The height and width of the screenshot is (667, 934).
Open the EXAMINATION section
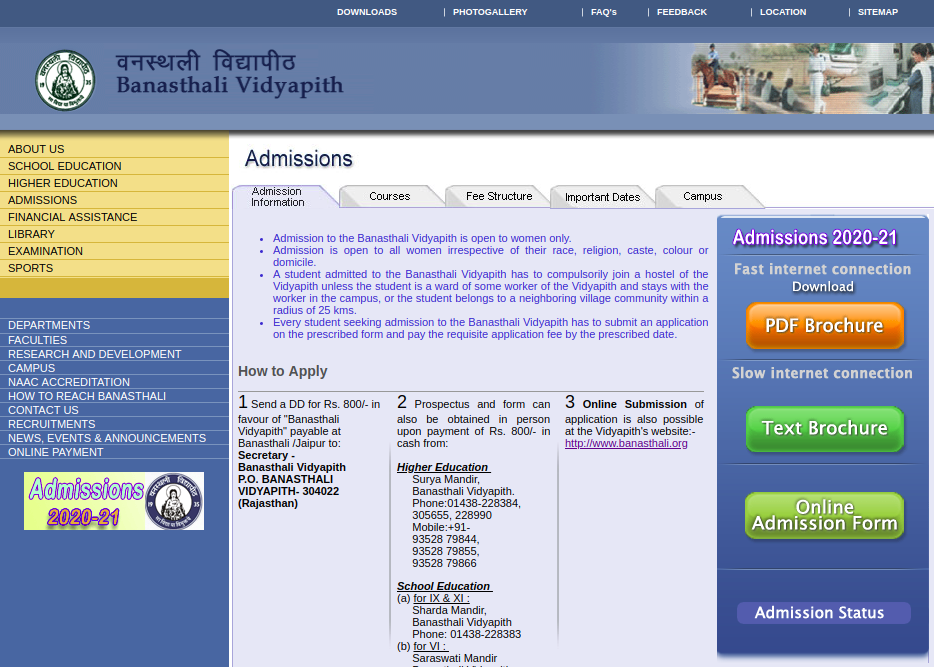click(45, 251)
